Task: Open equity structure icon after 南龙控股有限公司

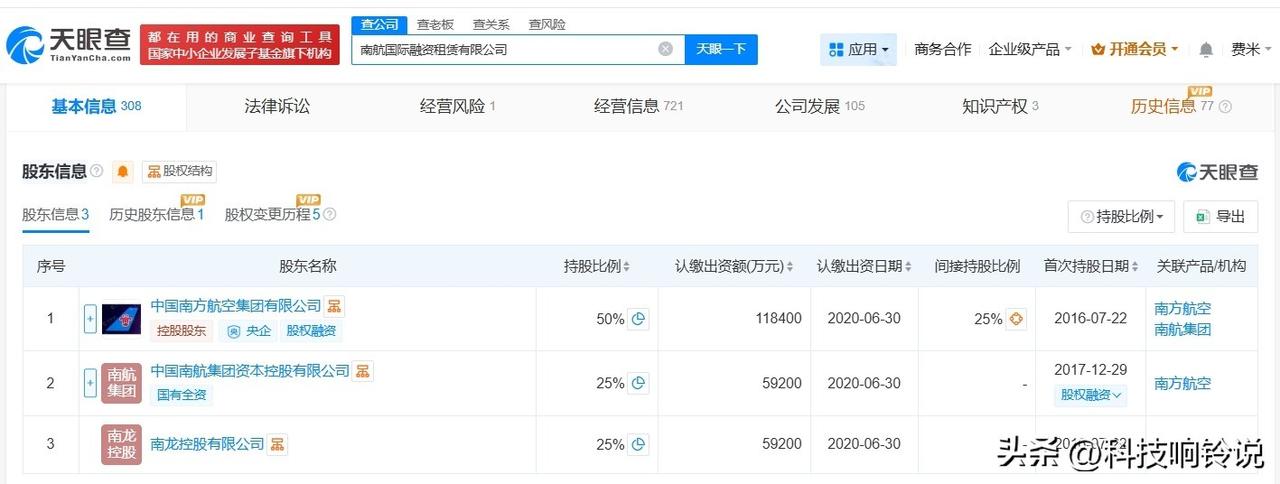Action: [278, 443]
